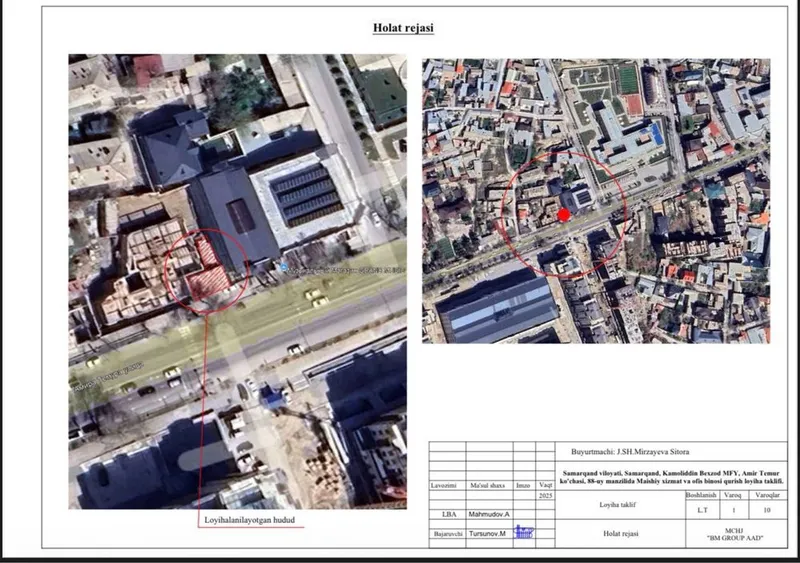This screenshot has height=563, width=800.
Task: Click "Buyurtmachi: J.SH.Mirzayeva Sitora" text
Action: (630, 452)
